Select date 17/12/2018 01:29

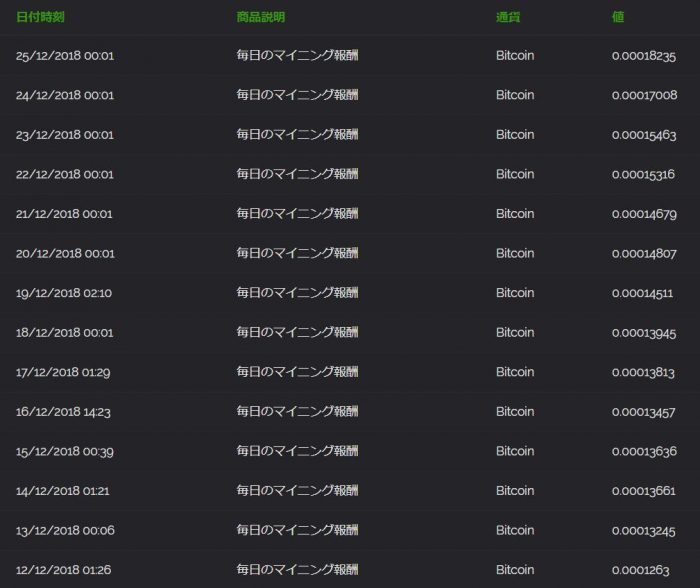click(x=63, y=372)
